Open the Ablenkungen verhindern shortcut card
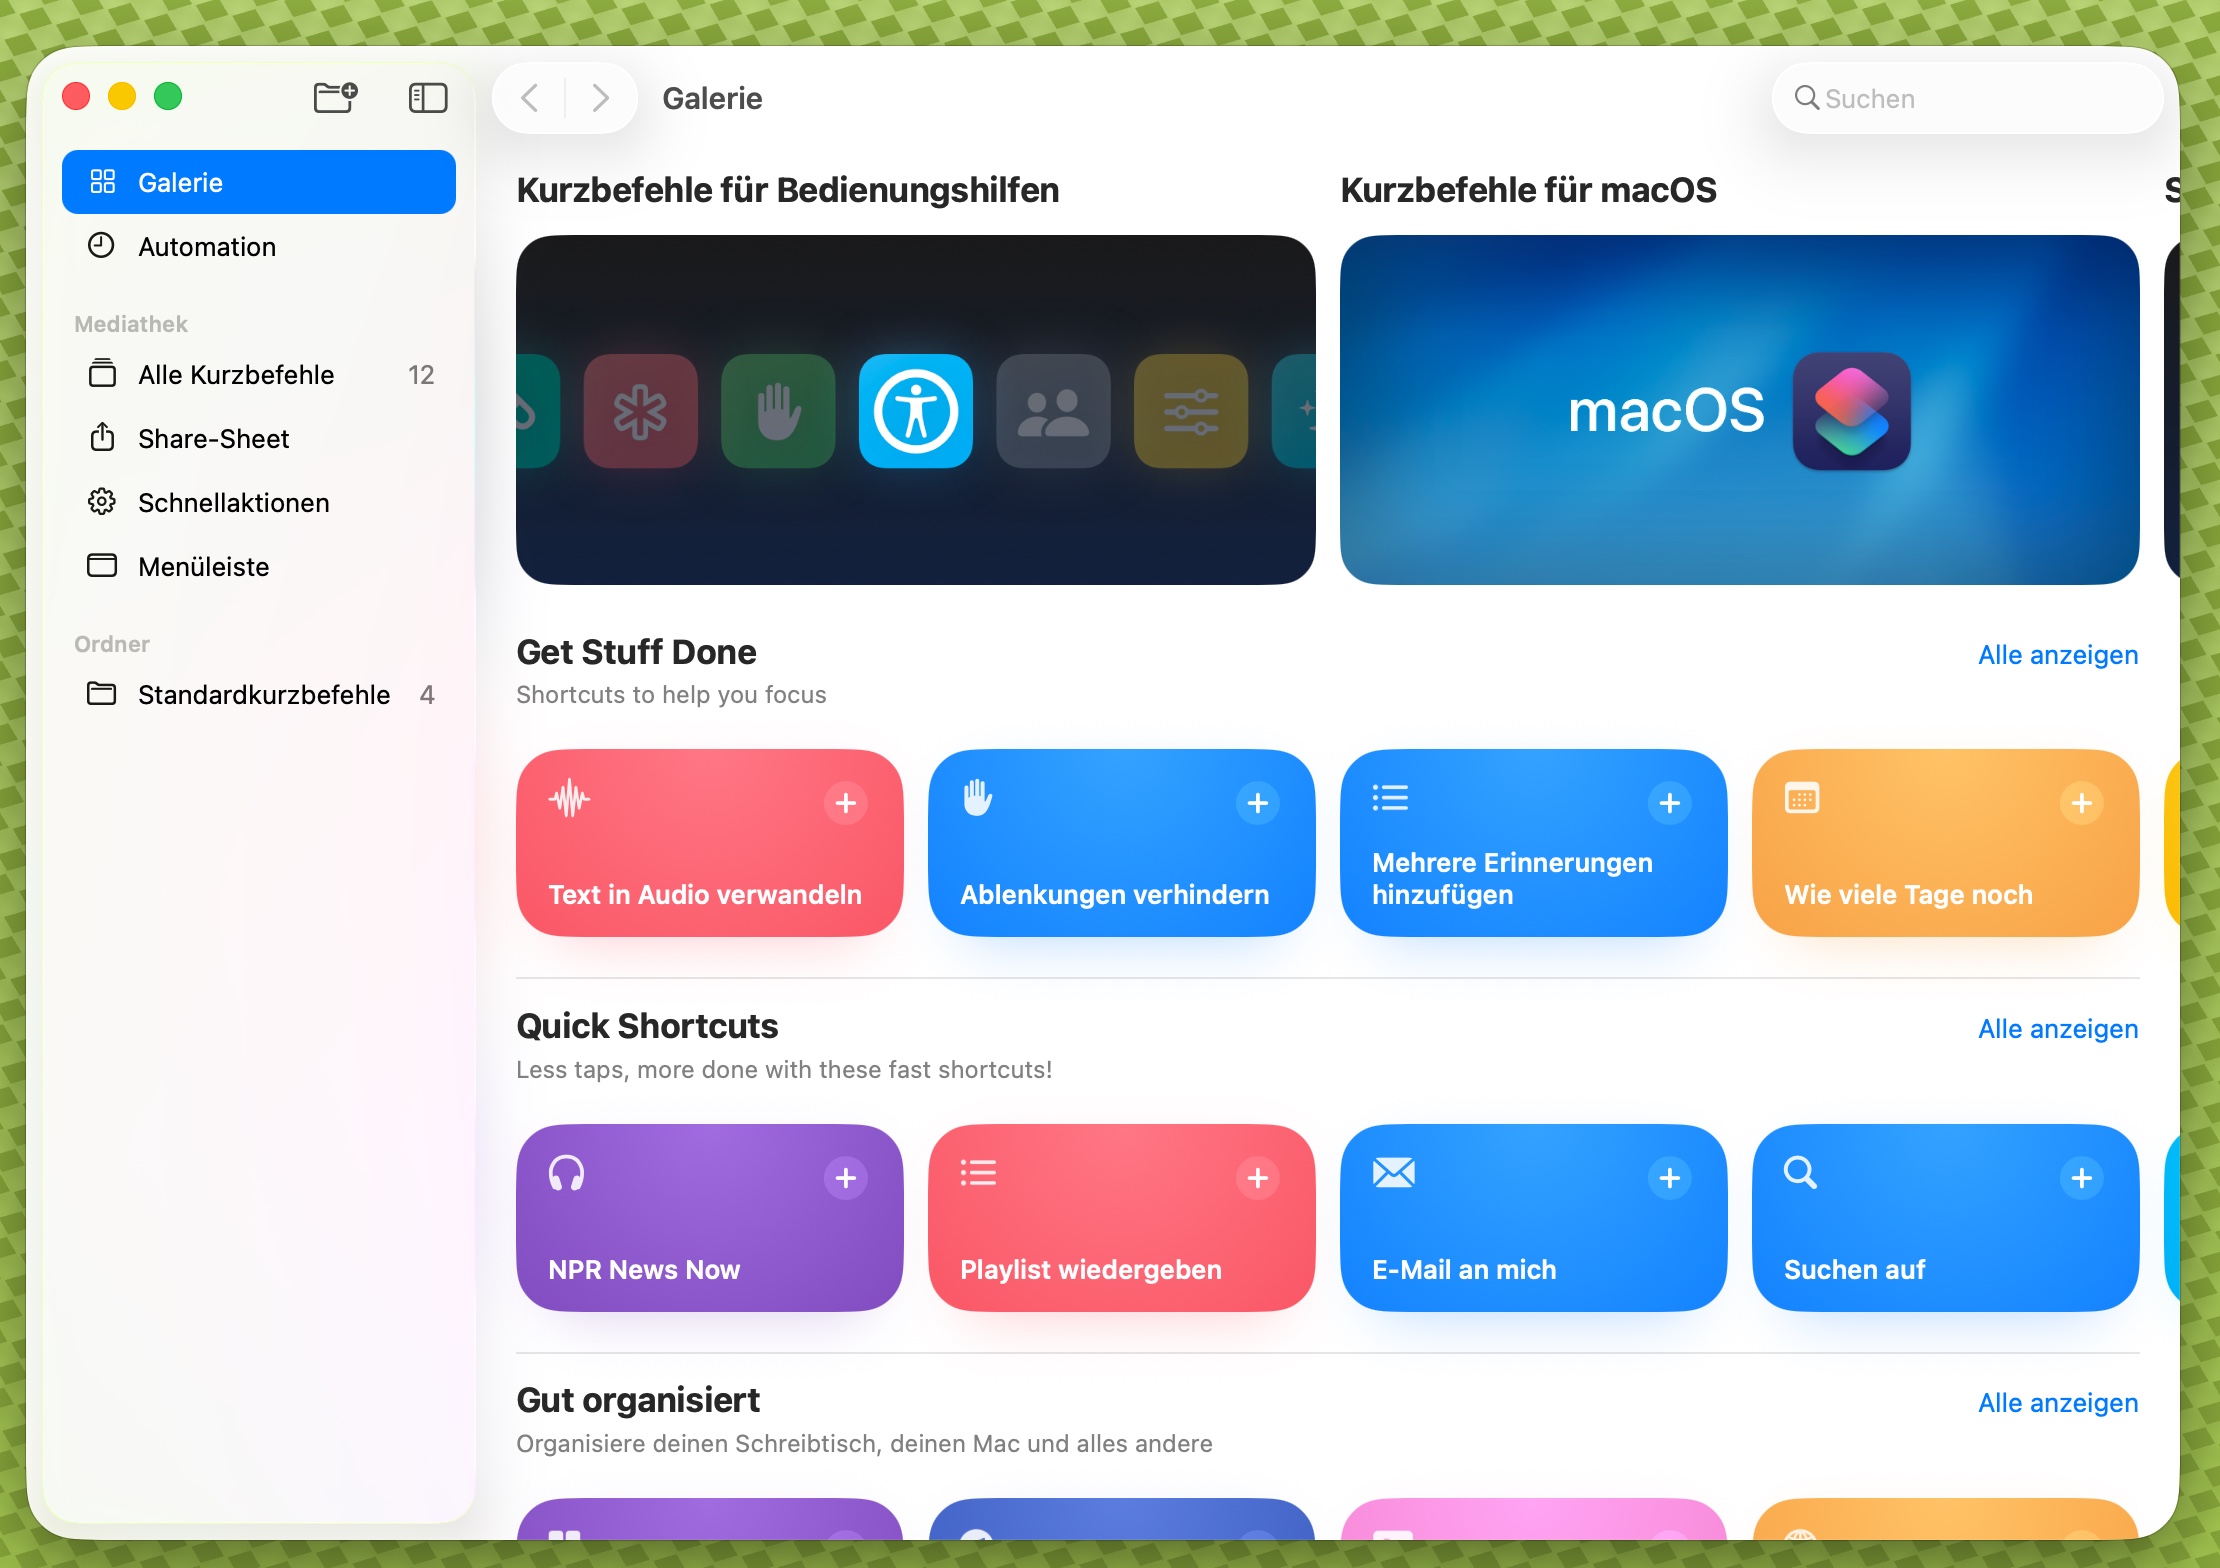The image size is (2220, 1568). (x=1121, y=843)
